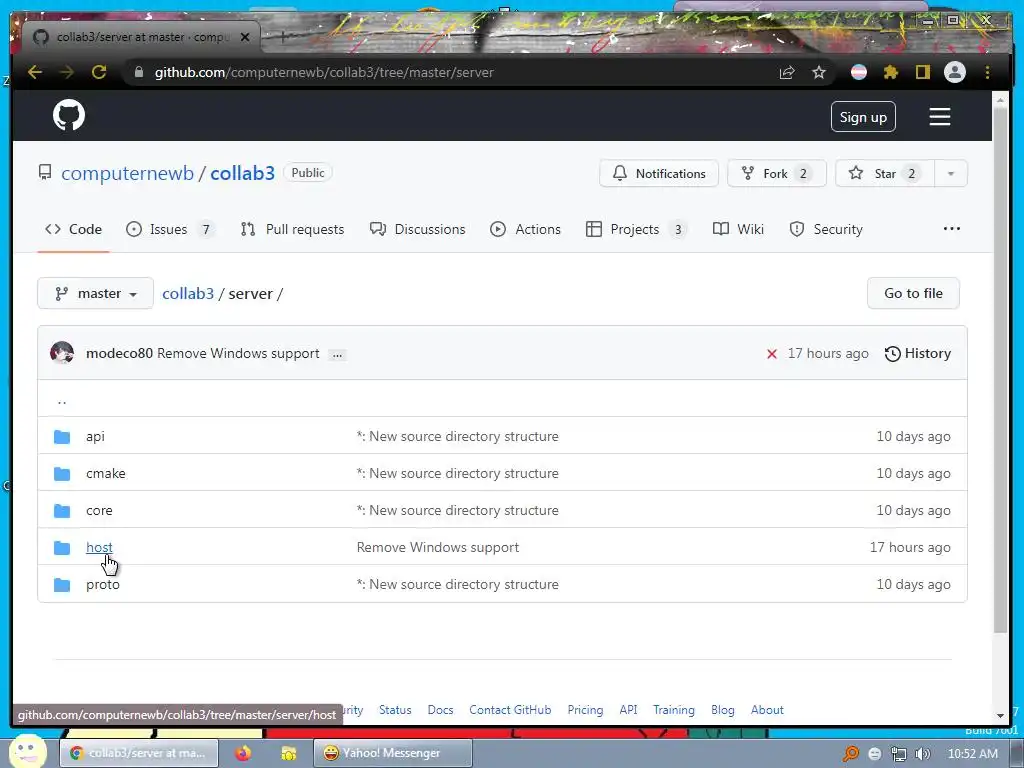This screenshot has width=1024, height=768.
Task: Open the hamburger navigation menu
Action: click(939, 117)
